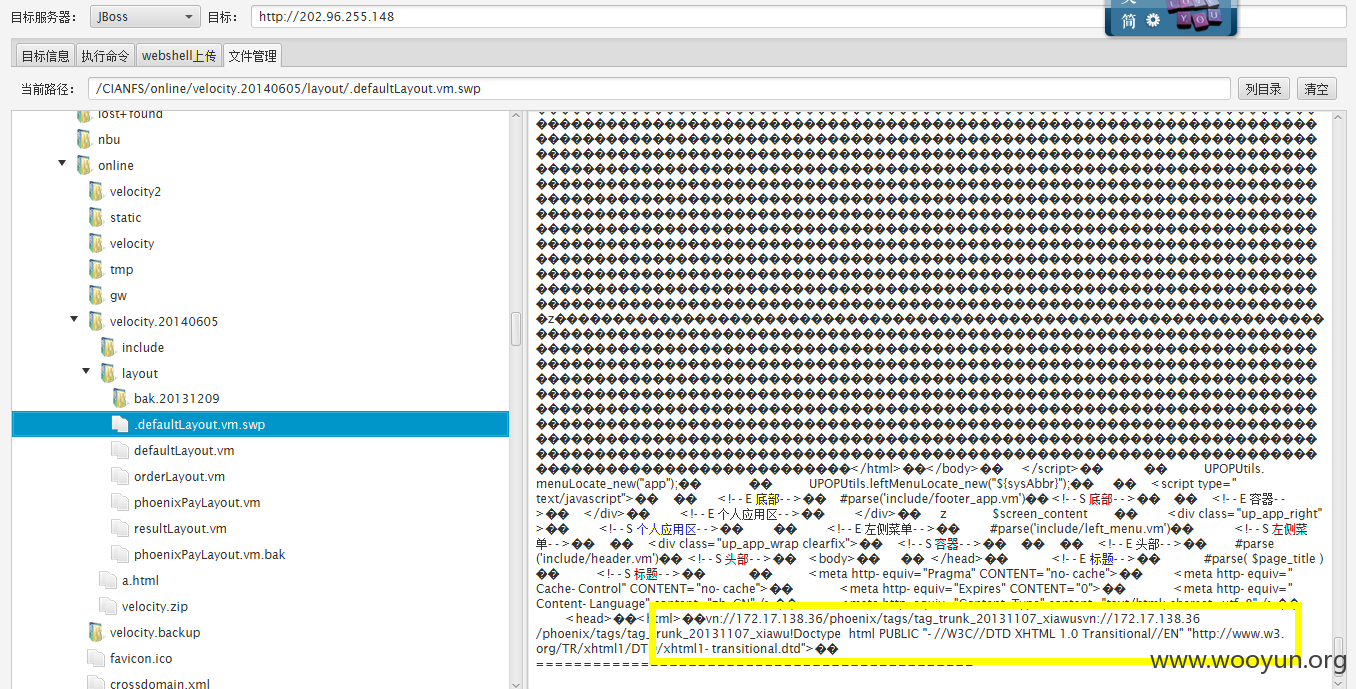Click the gw folder icon
This screenshot has height=689, width=1356.
coord(96,295)
